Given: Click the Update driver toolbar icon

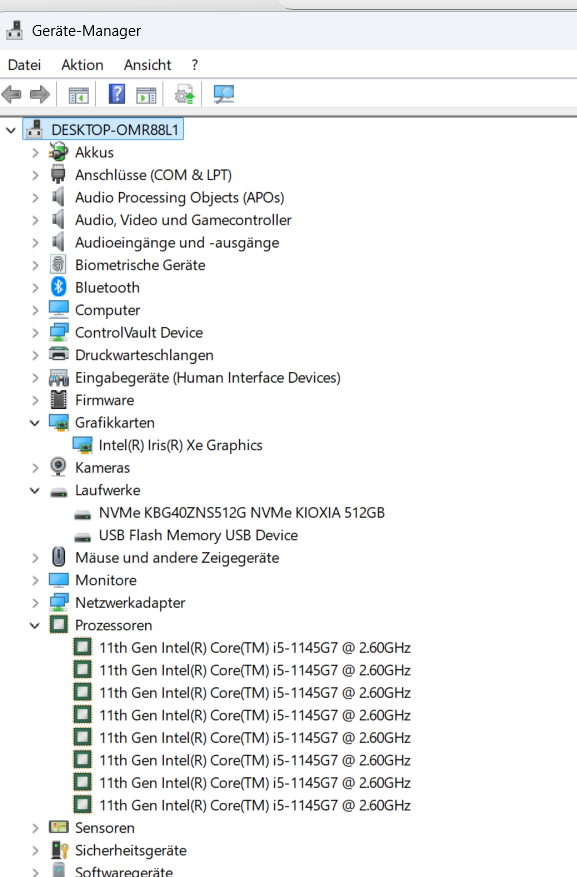Looking at the screenshot, I should point(185,94).
